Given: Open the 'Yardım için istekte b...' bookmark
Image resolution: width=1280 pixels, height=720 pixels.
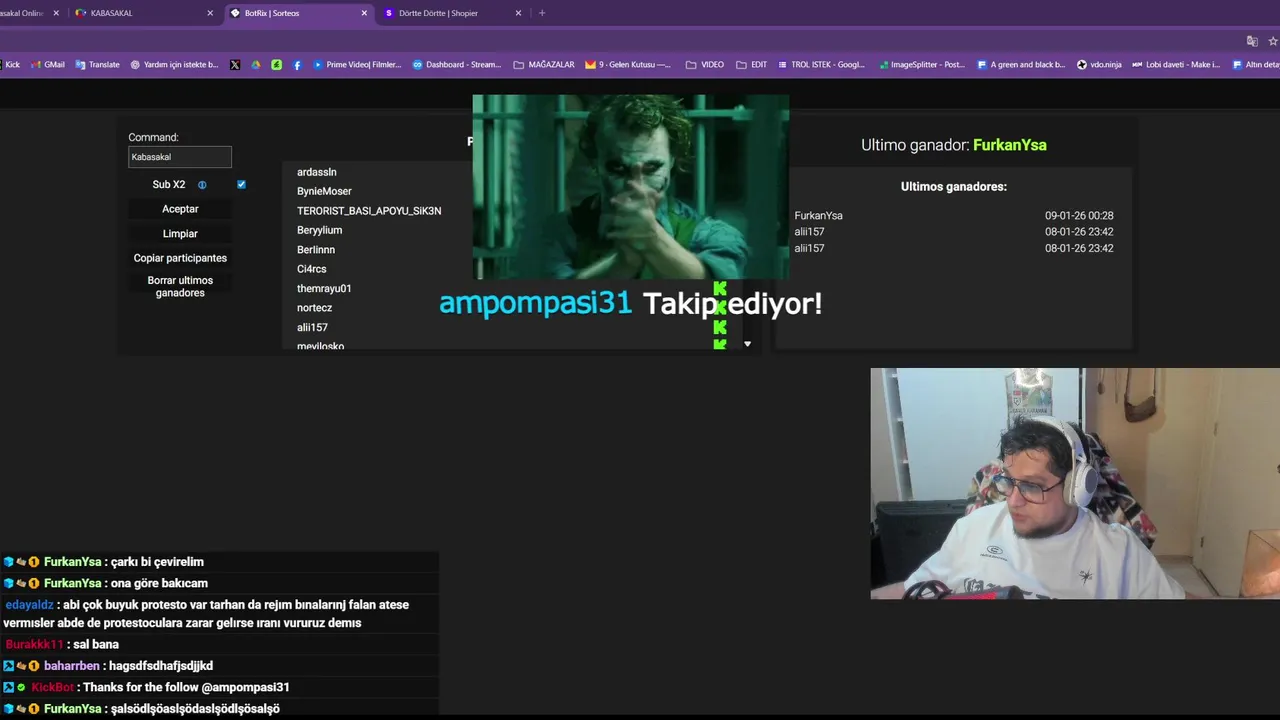Looking at the screenshot, I should 174,65.
